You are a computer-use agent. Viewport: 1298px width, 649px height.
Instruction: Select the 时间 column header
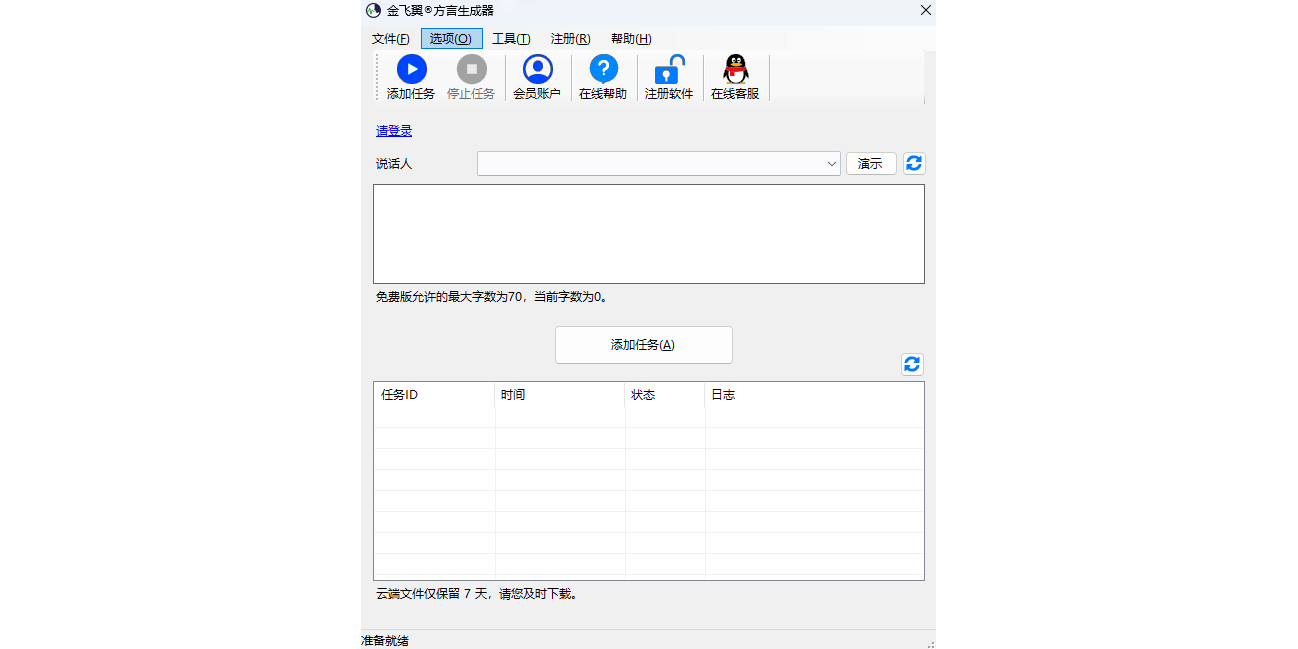tap(560, 395)
